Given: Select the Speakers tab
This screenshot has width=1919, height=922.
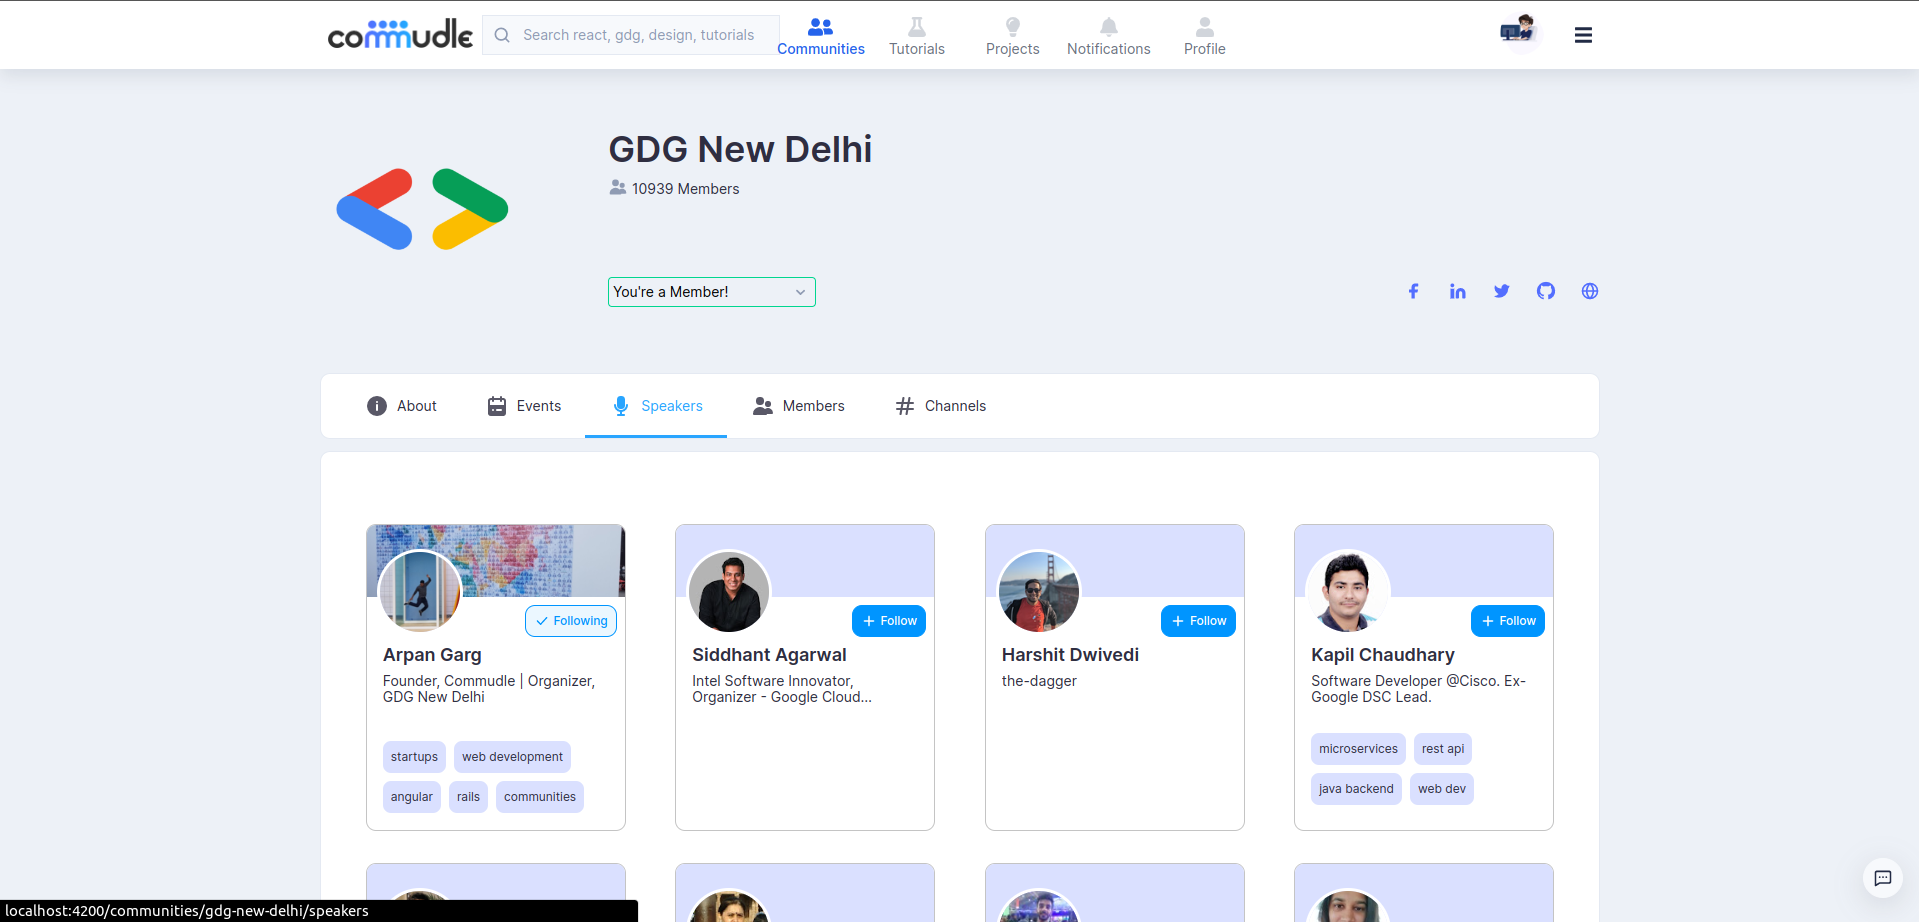Looking at the screenshot, I should (657, 406).
